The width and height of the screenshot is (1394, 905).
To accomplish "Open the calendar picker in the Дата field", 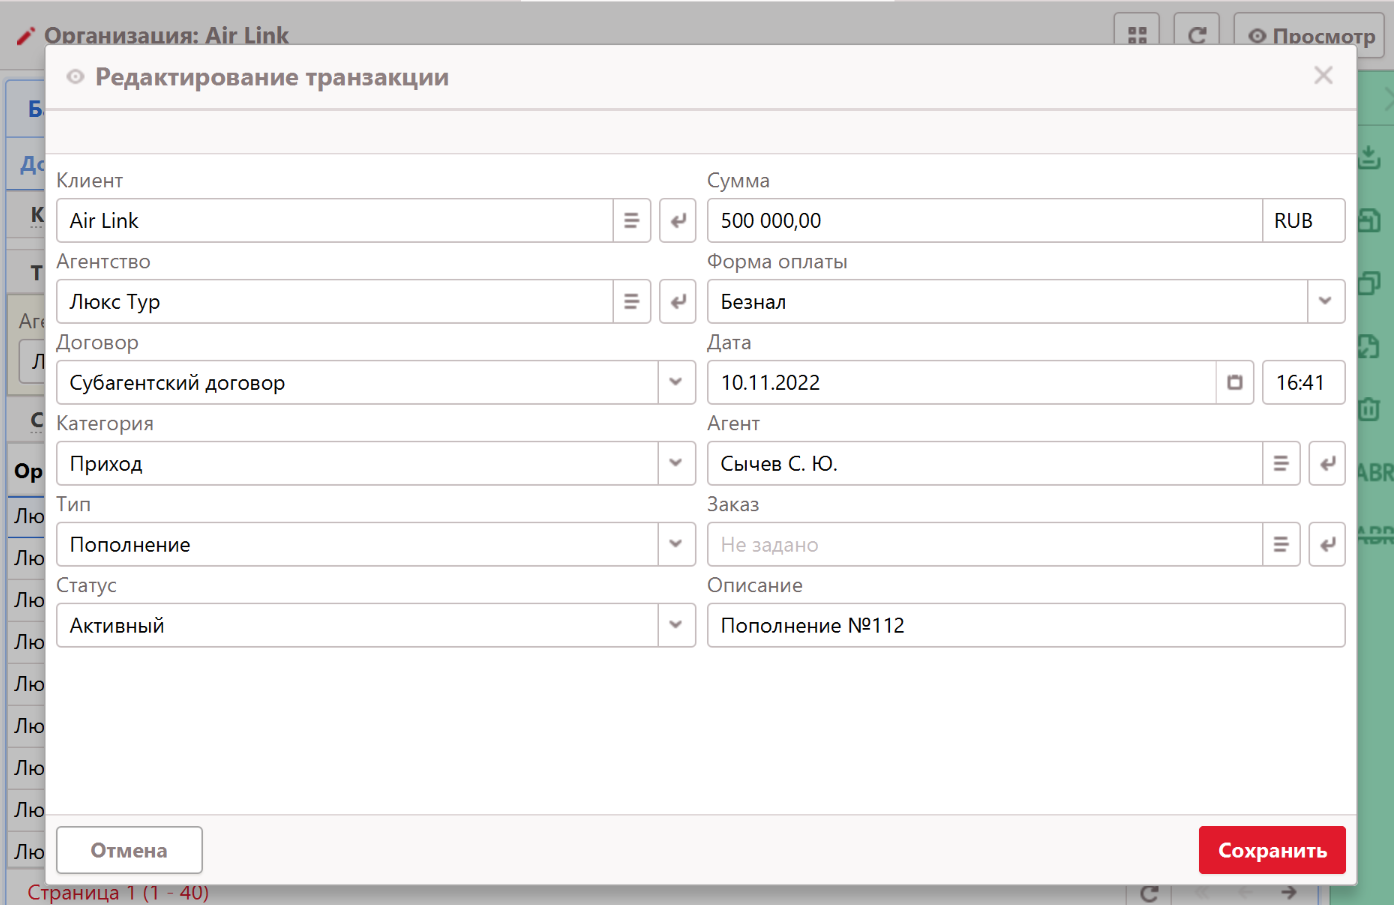I will coord(1235,383).
